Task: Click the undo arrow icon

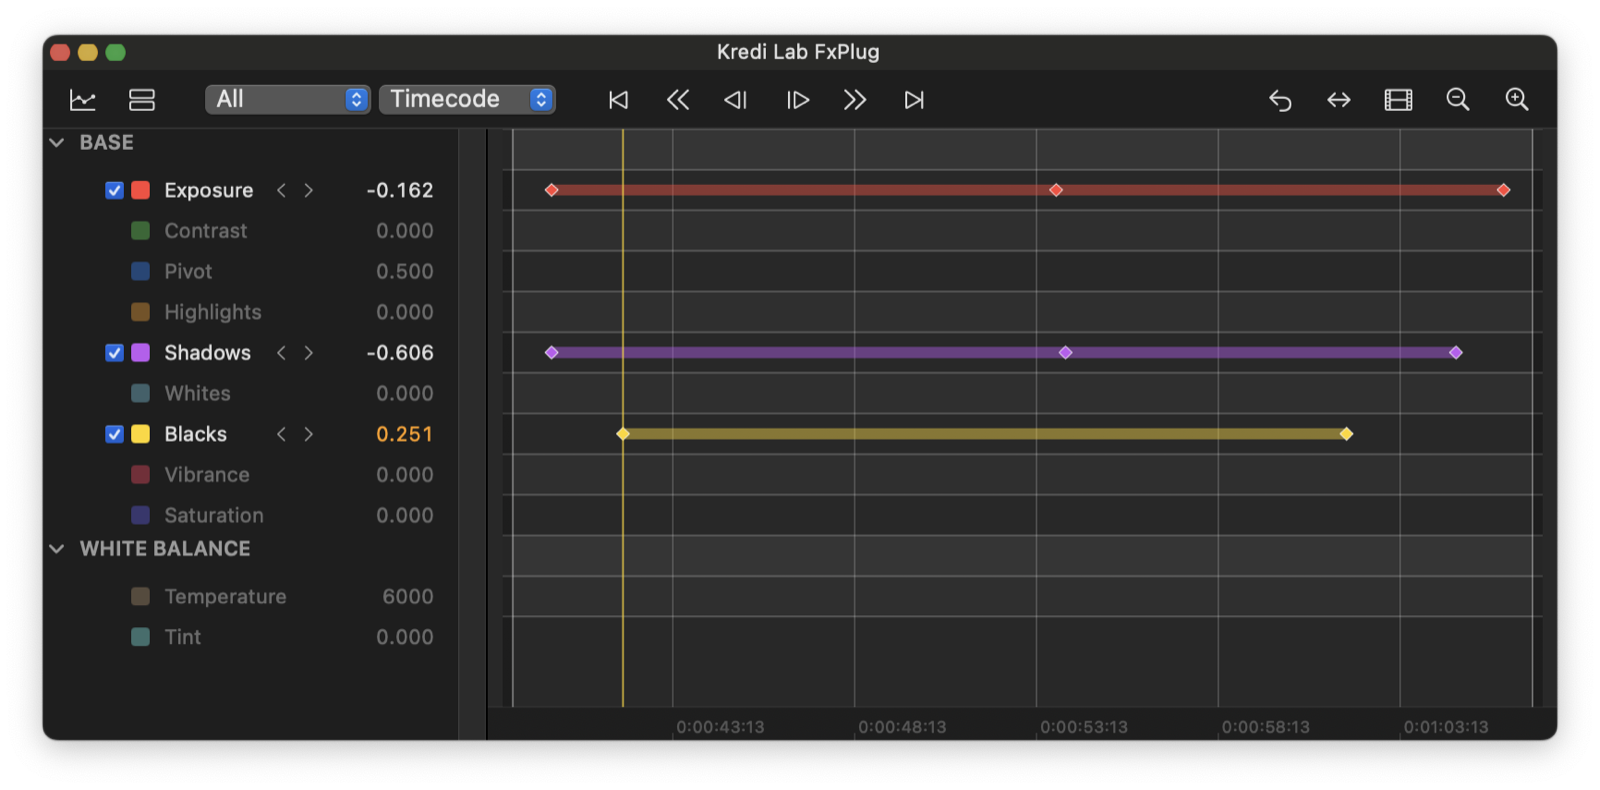Action: pyautogui.click(x=1280, y=100)
